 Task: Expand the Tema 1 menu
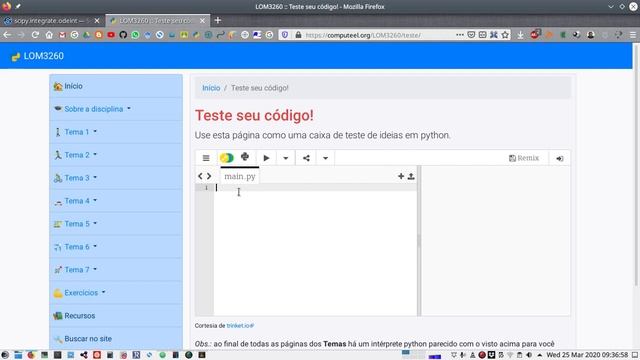[116, 132]
